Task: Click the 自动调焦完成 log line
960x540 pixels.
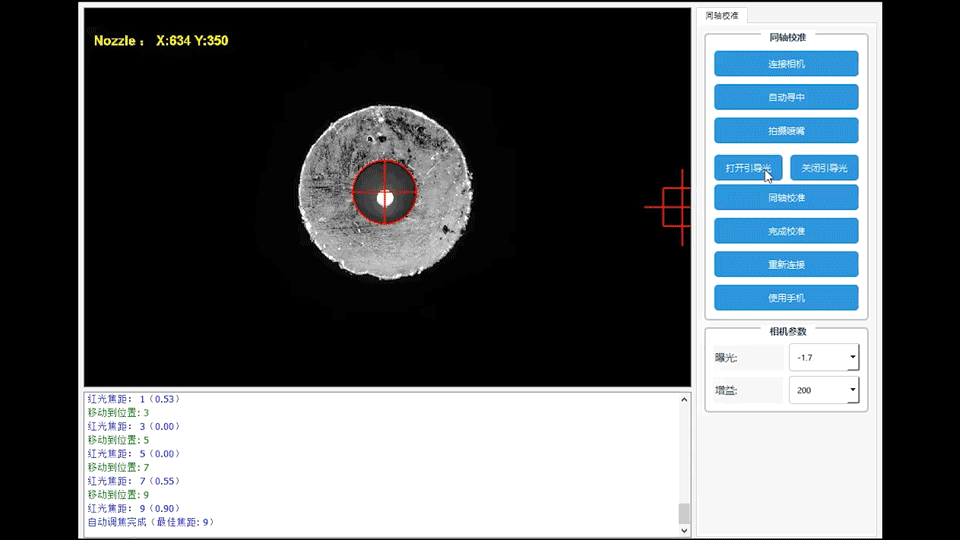Action: pyautogui.click(x=151, y=522)
